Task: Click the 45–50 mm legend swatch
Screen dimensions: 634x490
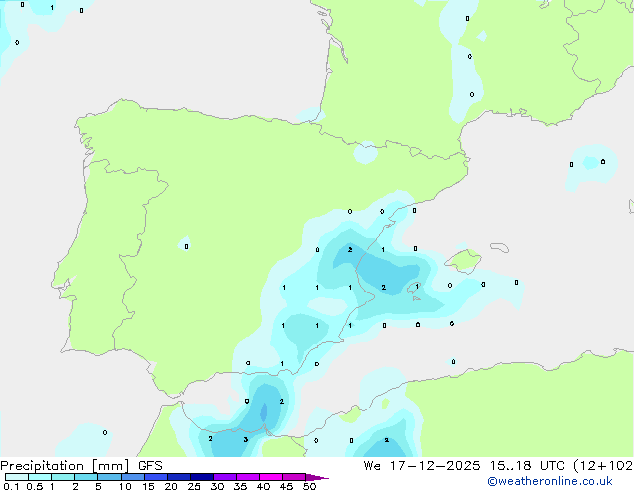Action: (x=294, y=477)
